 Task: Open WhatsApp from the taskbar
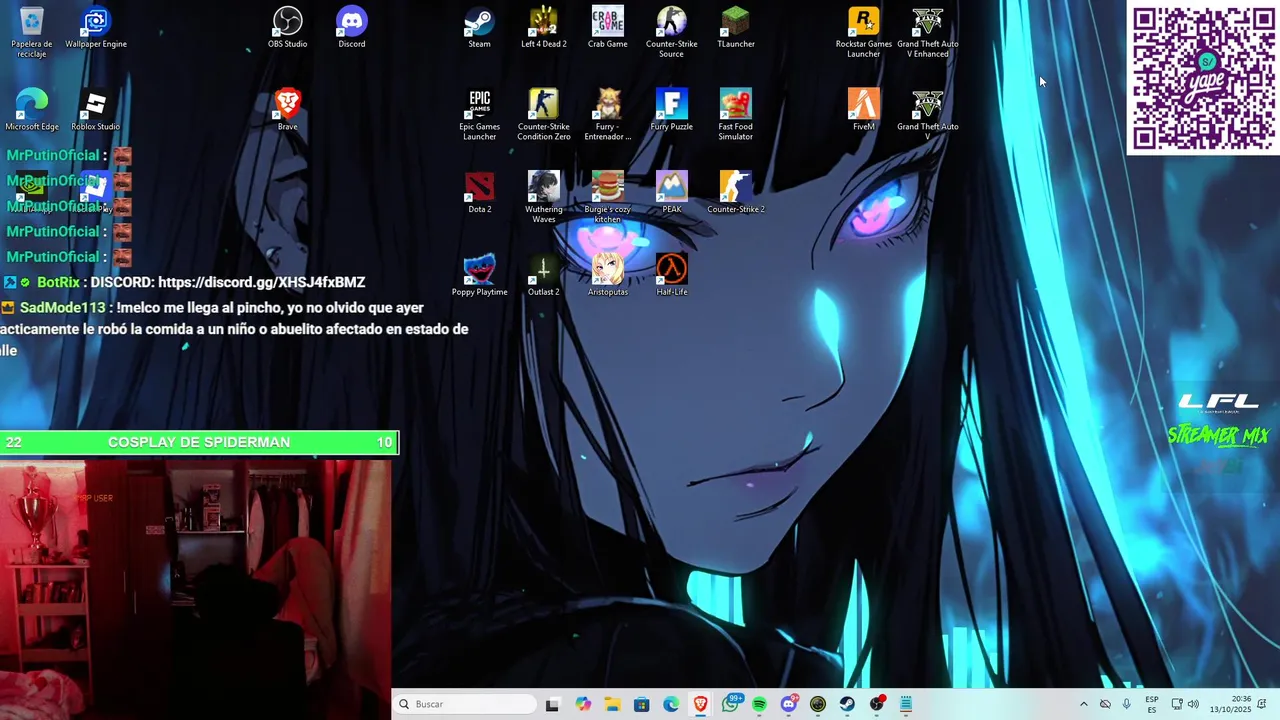point(731,704)
